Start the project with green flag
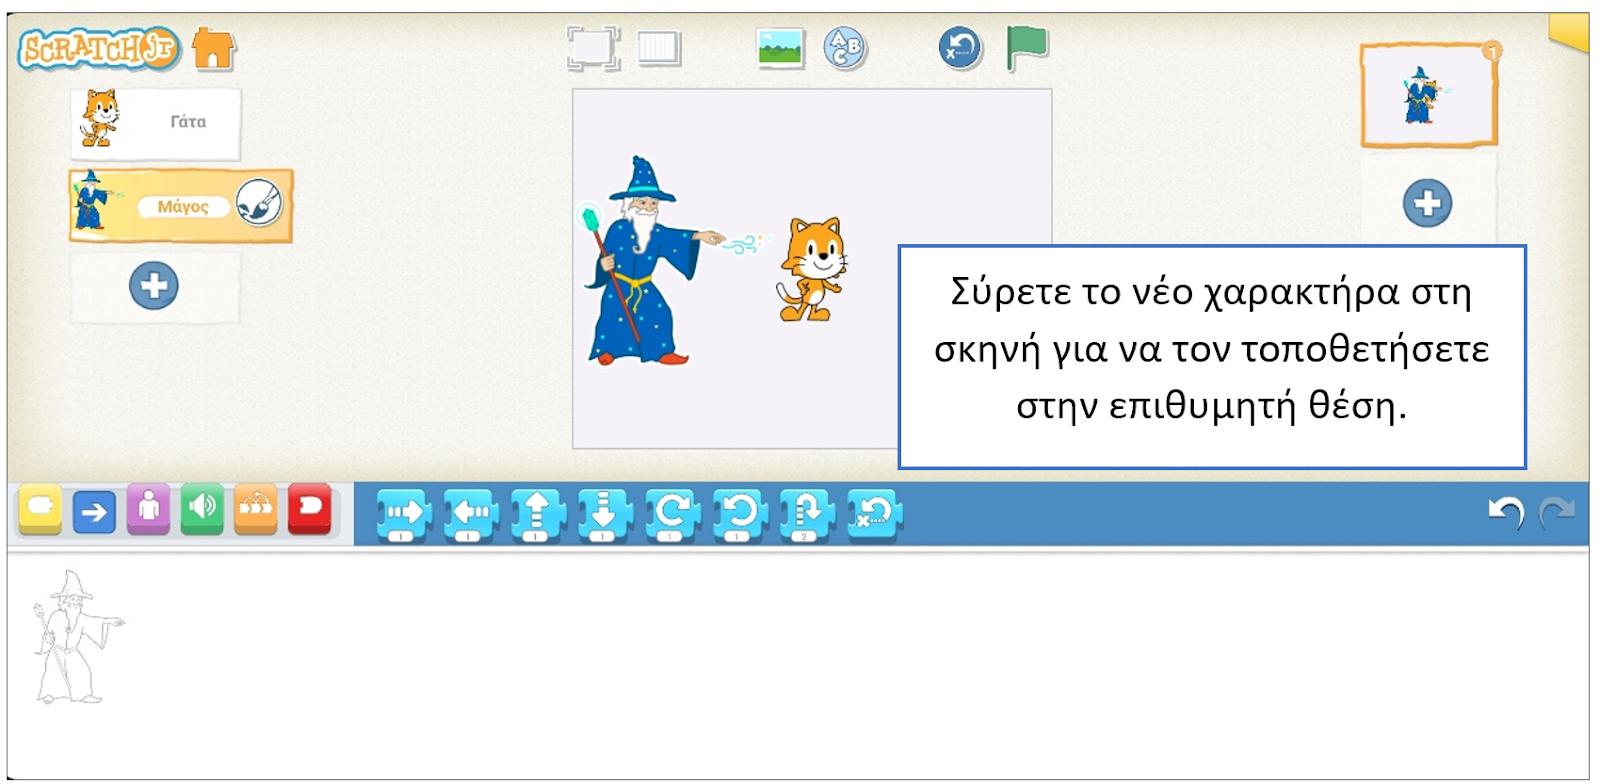 tap(1026, 48)
